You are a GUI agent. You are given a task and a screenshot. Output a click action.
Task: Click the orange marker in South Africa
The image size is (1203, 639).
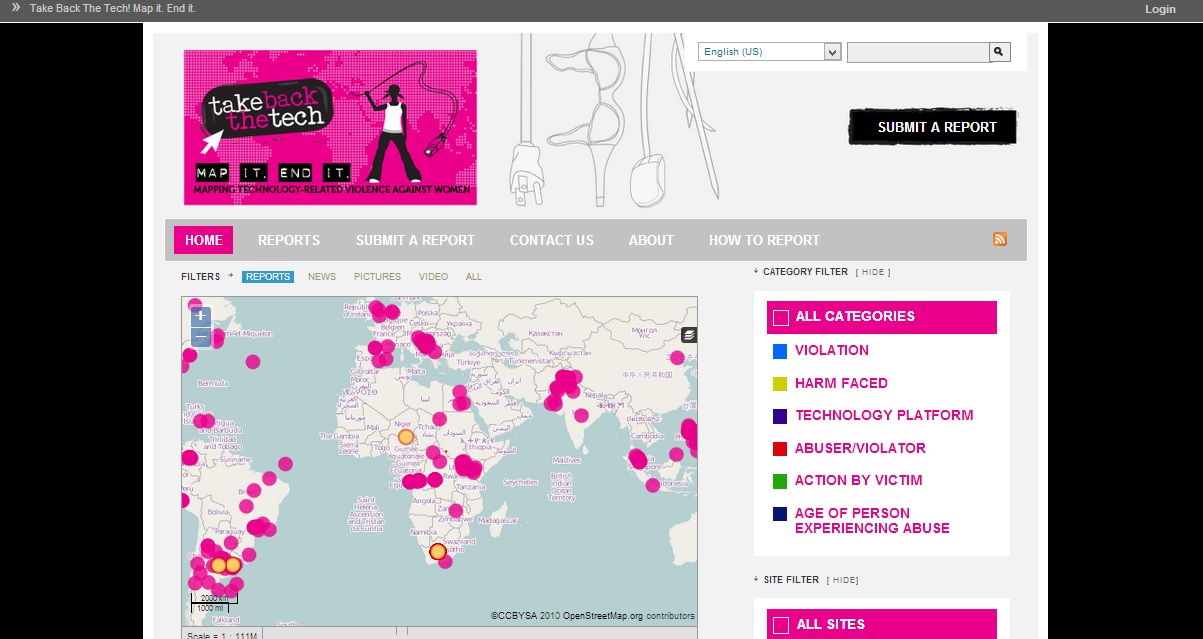point(437,551)
